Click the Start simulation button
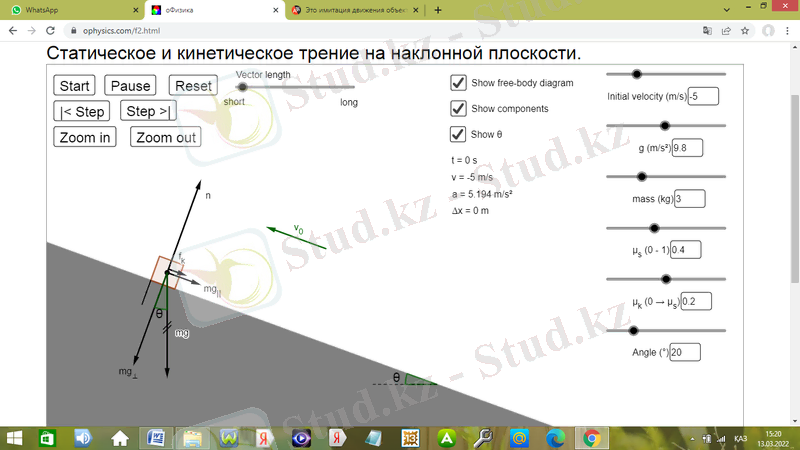The image size is (800, 450). 74,86
